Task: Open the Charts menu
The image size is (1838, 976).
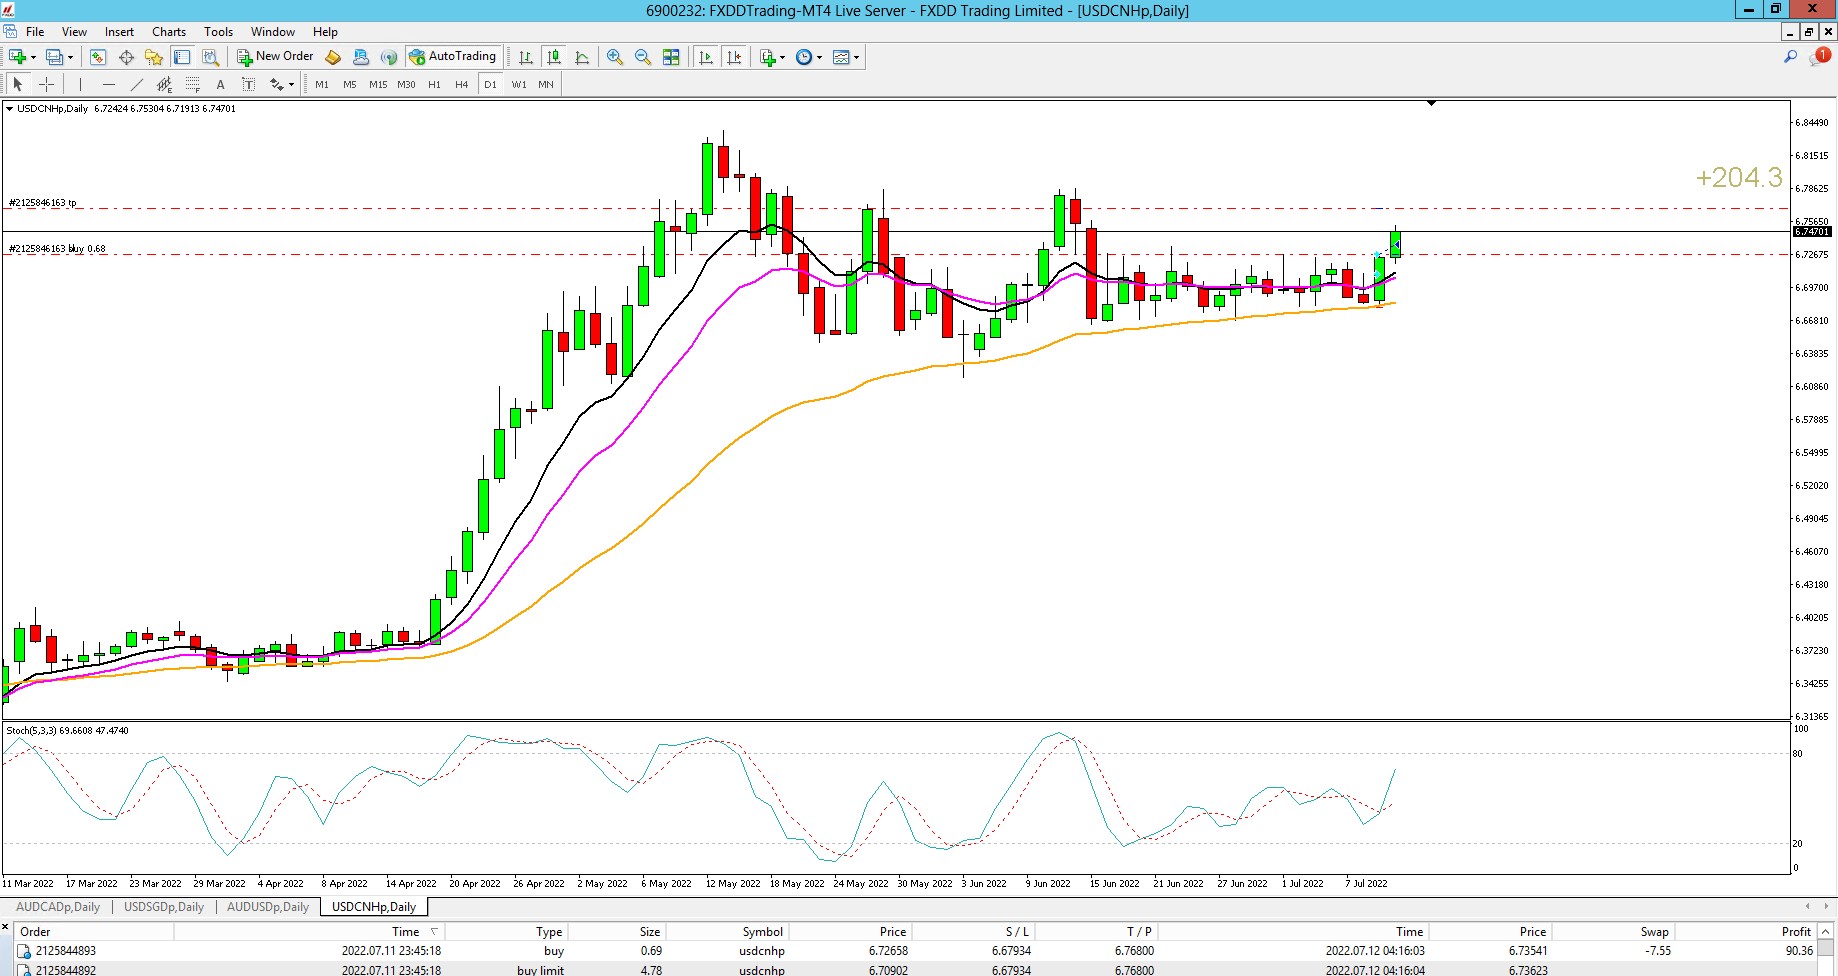Action: coord(169,32)
